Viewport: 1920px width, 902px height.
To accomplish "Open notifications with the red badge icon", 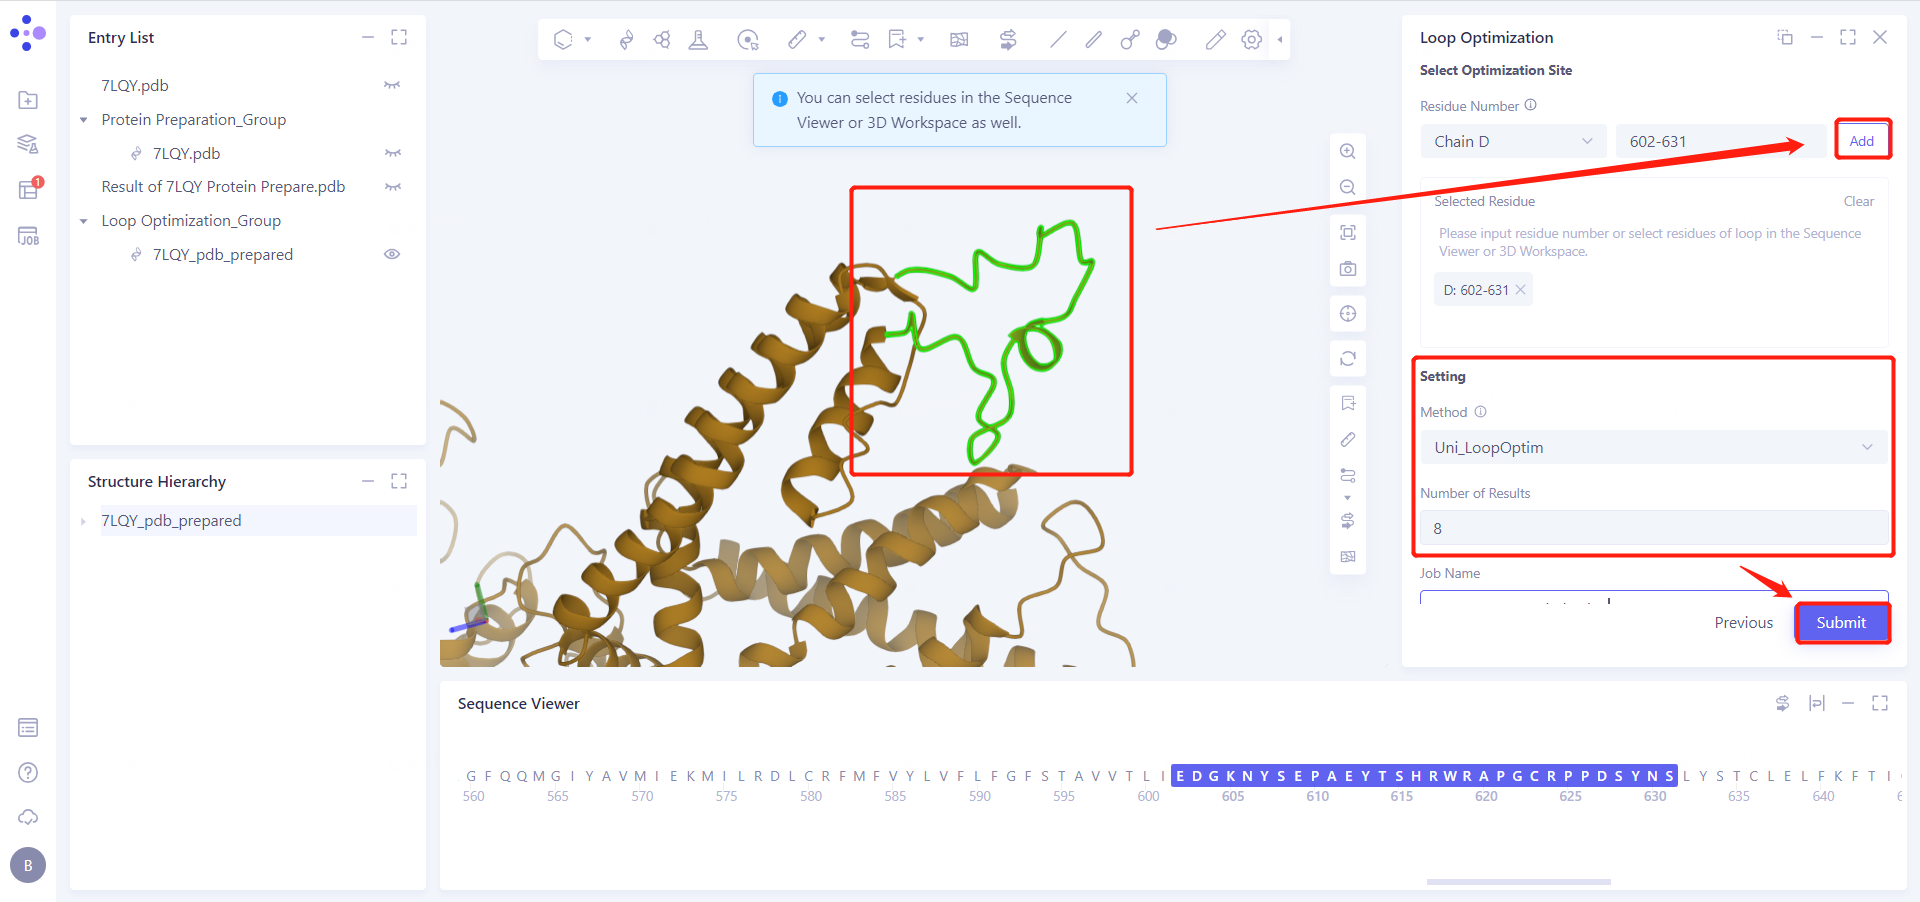I will [x=28, y=189].
